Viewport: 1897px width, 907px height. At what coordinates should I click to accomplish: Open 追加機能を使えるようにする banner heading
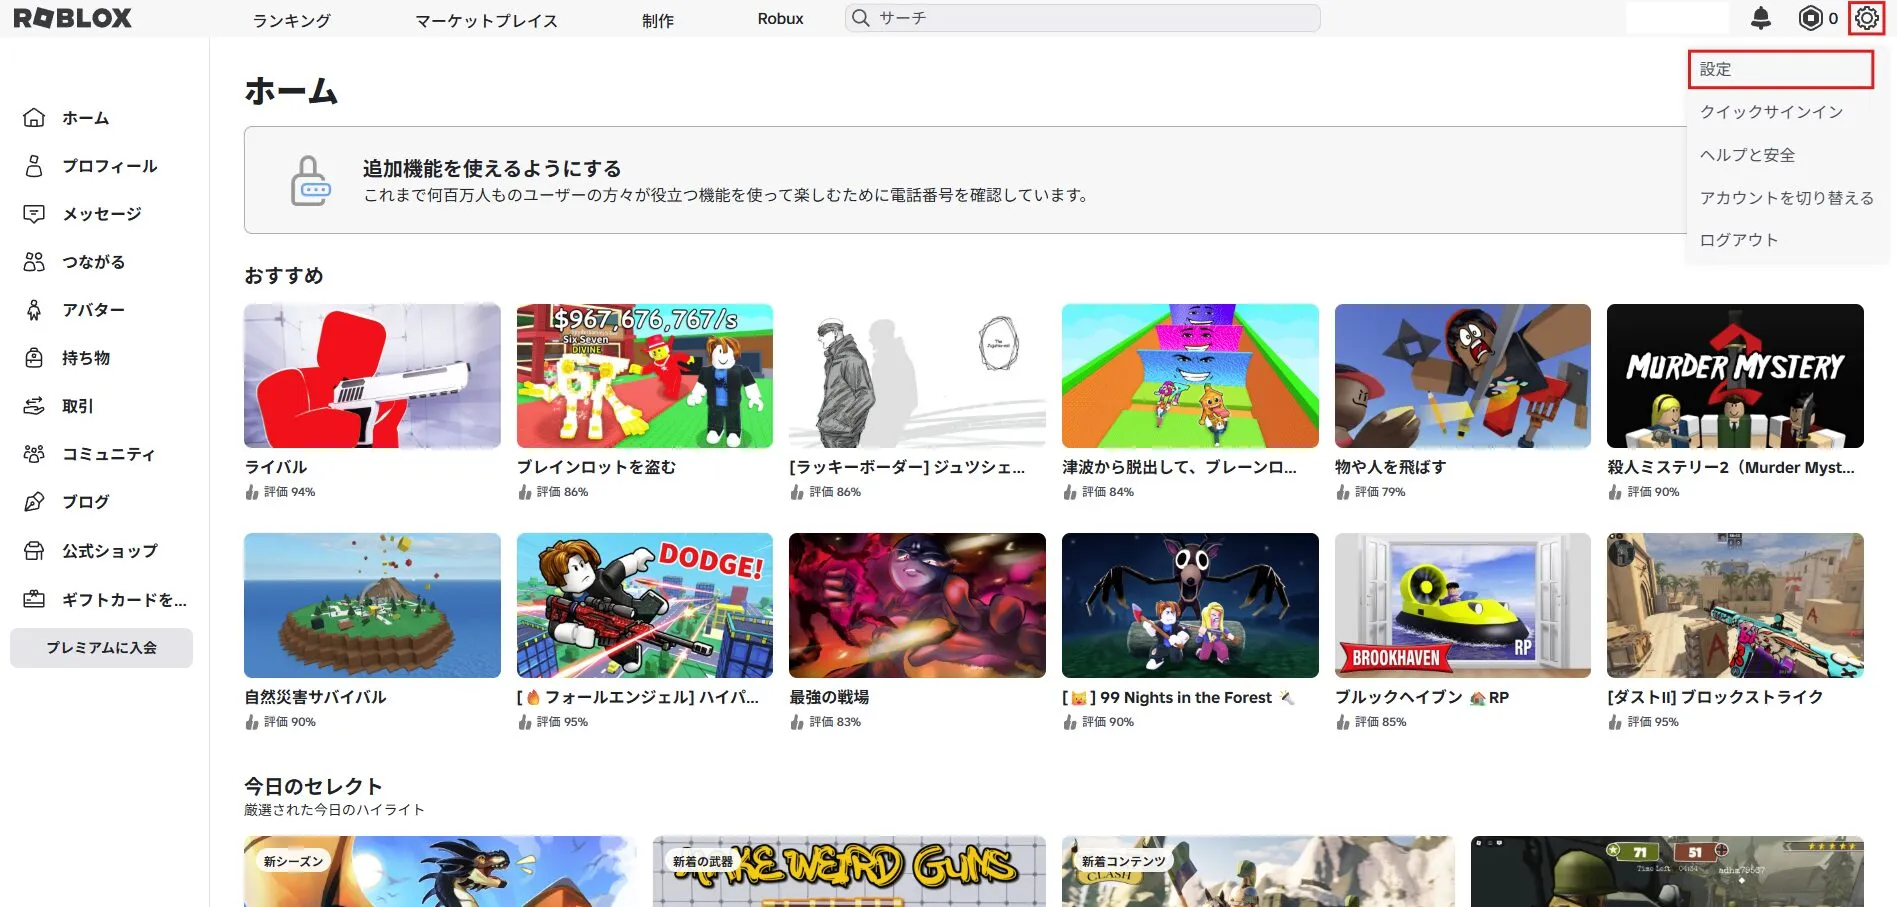click(492, 168)
